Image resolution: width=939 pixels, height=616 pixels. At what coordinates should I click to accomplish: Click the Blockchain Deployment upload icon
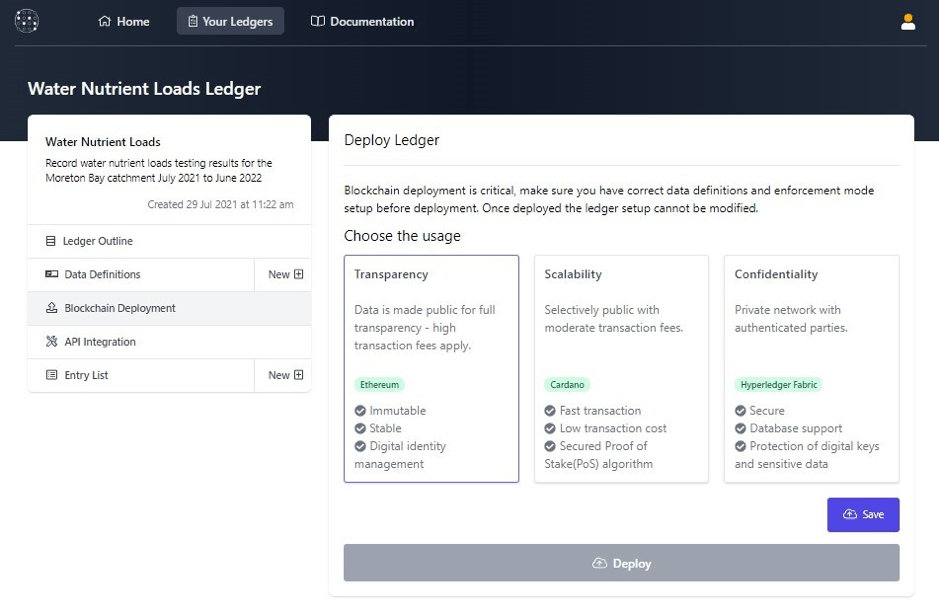coord(52,308)
